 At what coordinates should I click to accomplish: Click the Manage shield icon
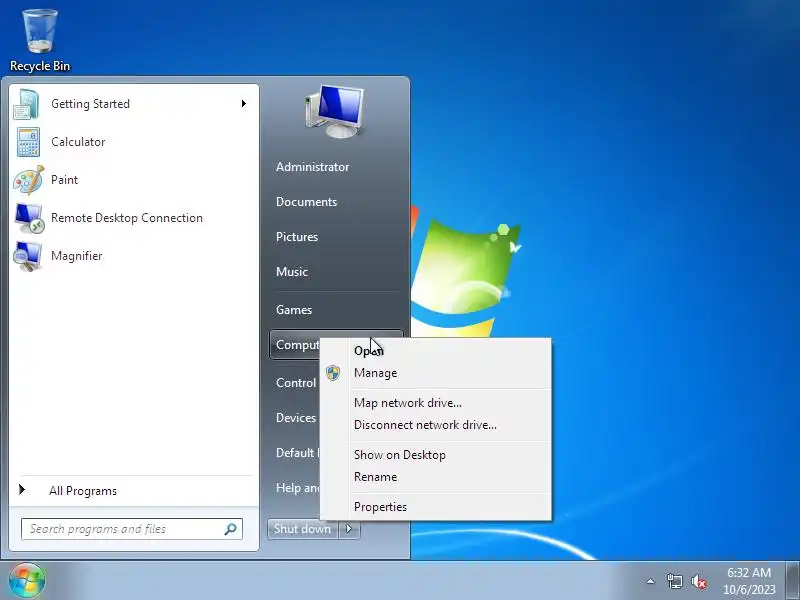point(333,373)
